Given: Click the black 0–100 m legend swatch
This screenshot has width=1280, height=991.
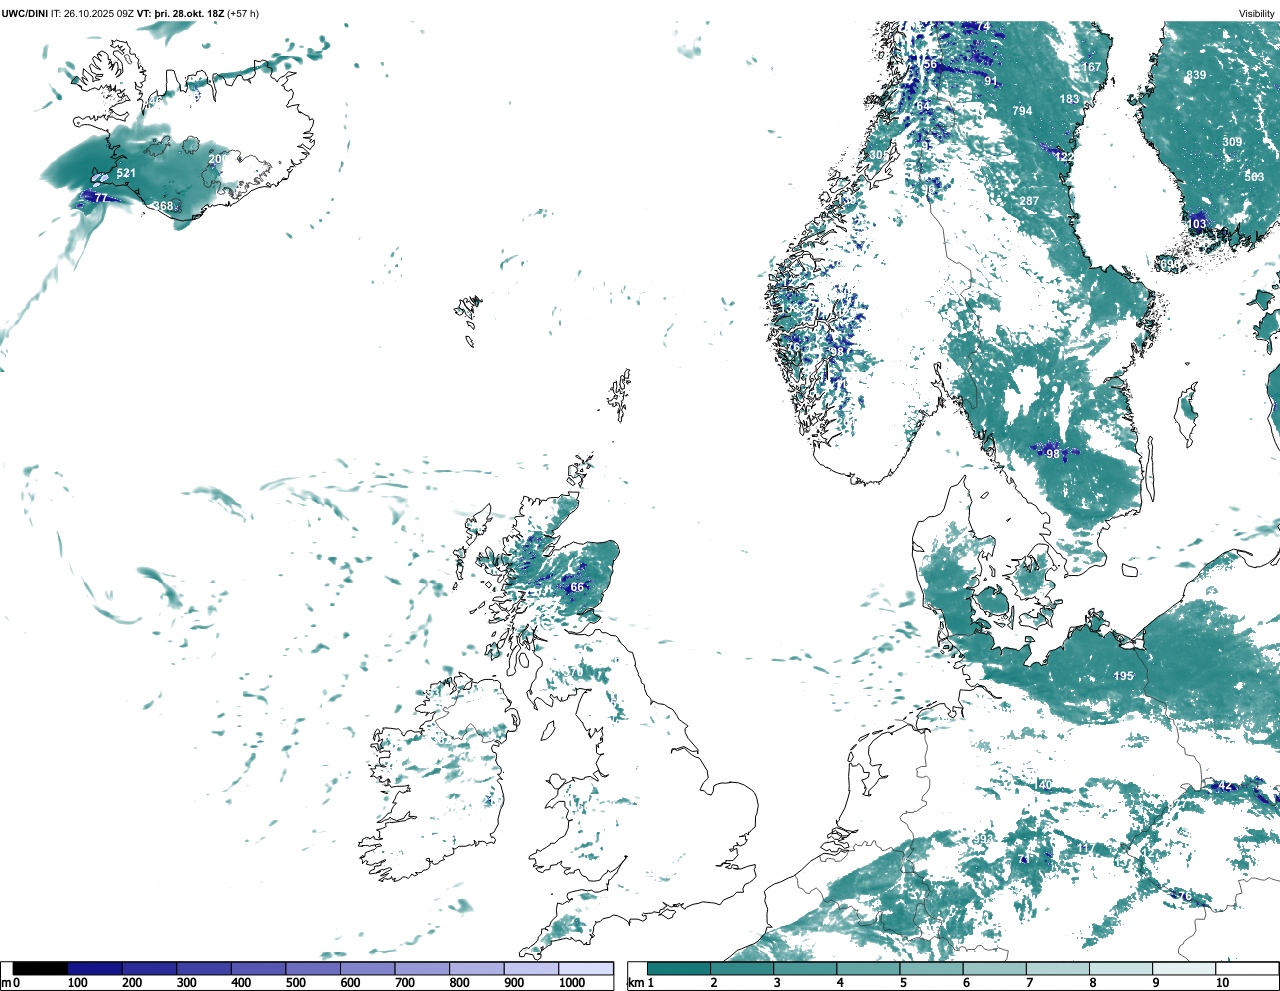Looking at the screenshot, I should point(41,968).
